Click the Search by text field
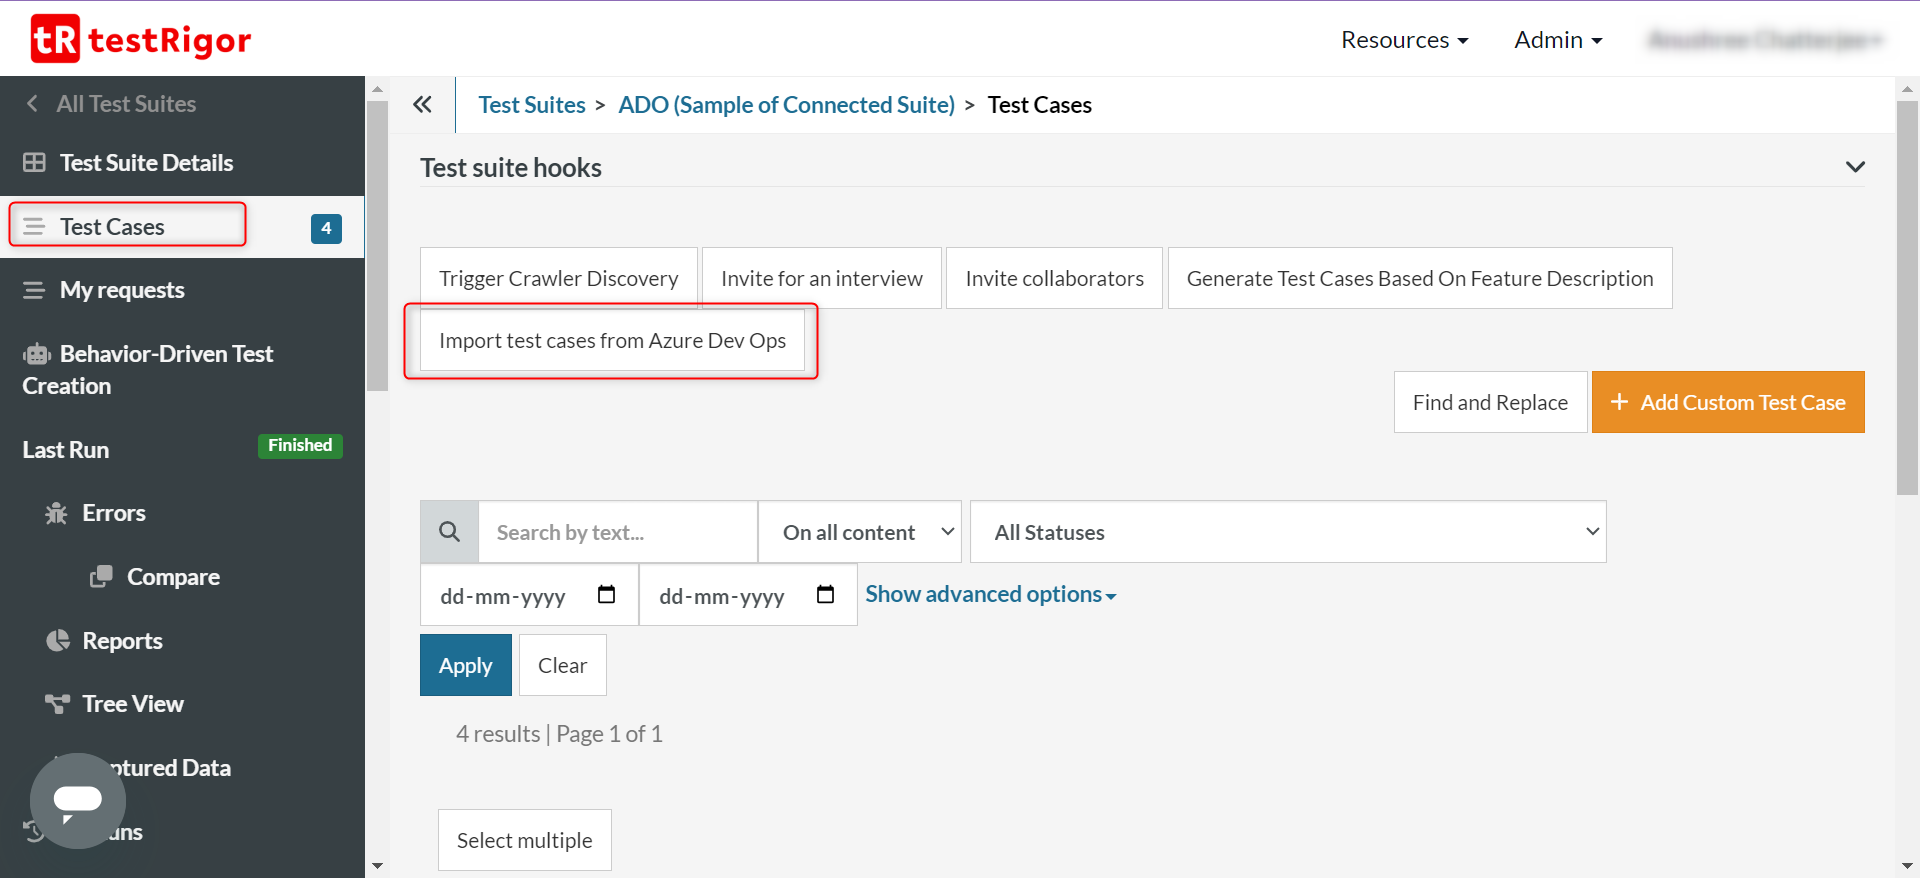This screenshot has width=1920, height=878. [618, 532]
